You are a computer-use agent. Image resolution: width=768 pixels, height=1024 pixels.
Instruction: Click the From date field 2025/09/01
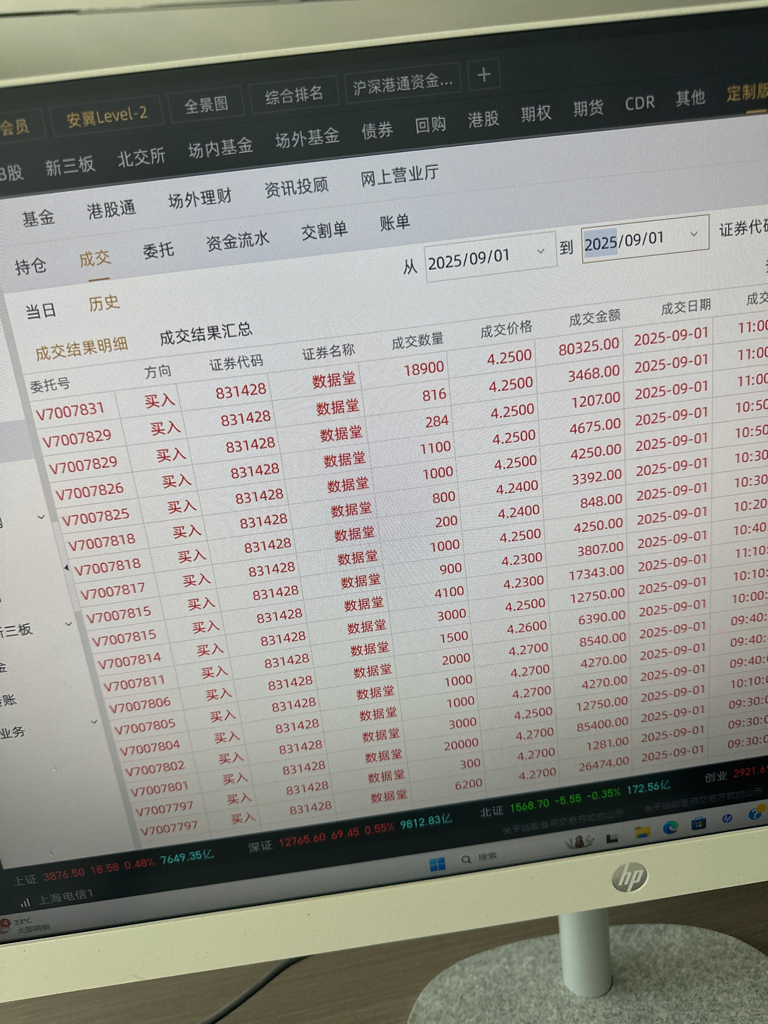(490, 257)
